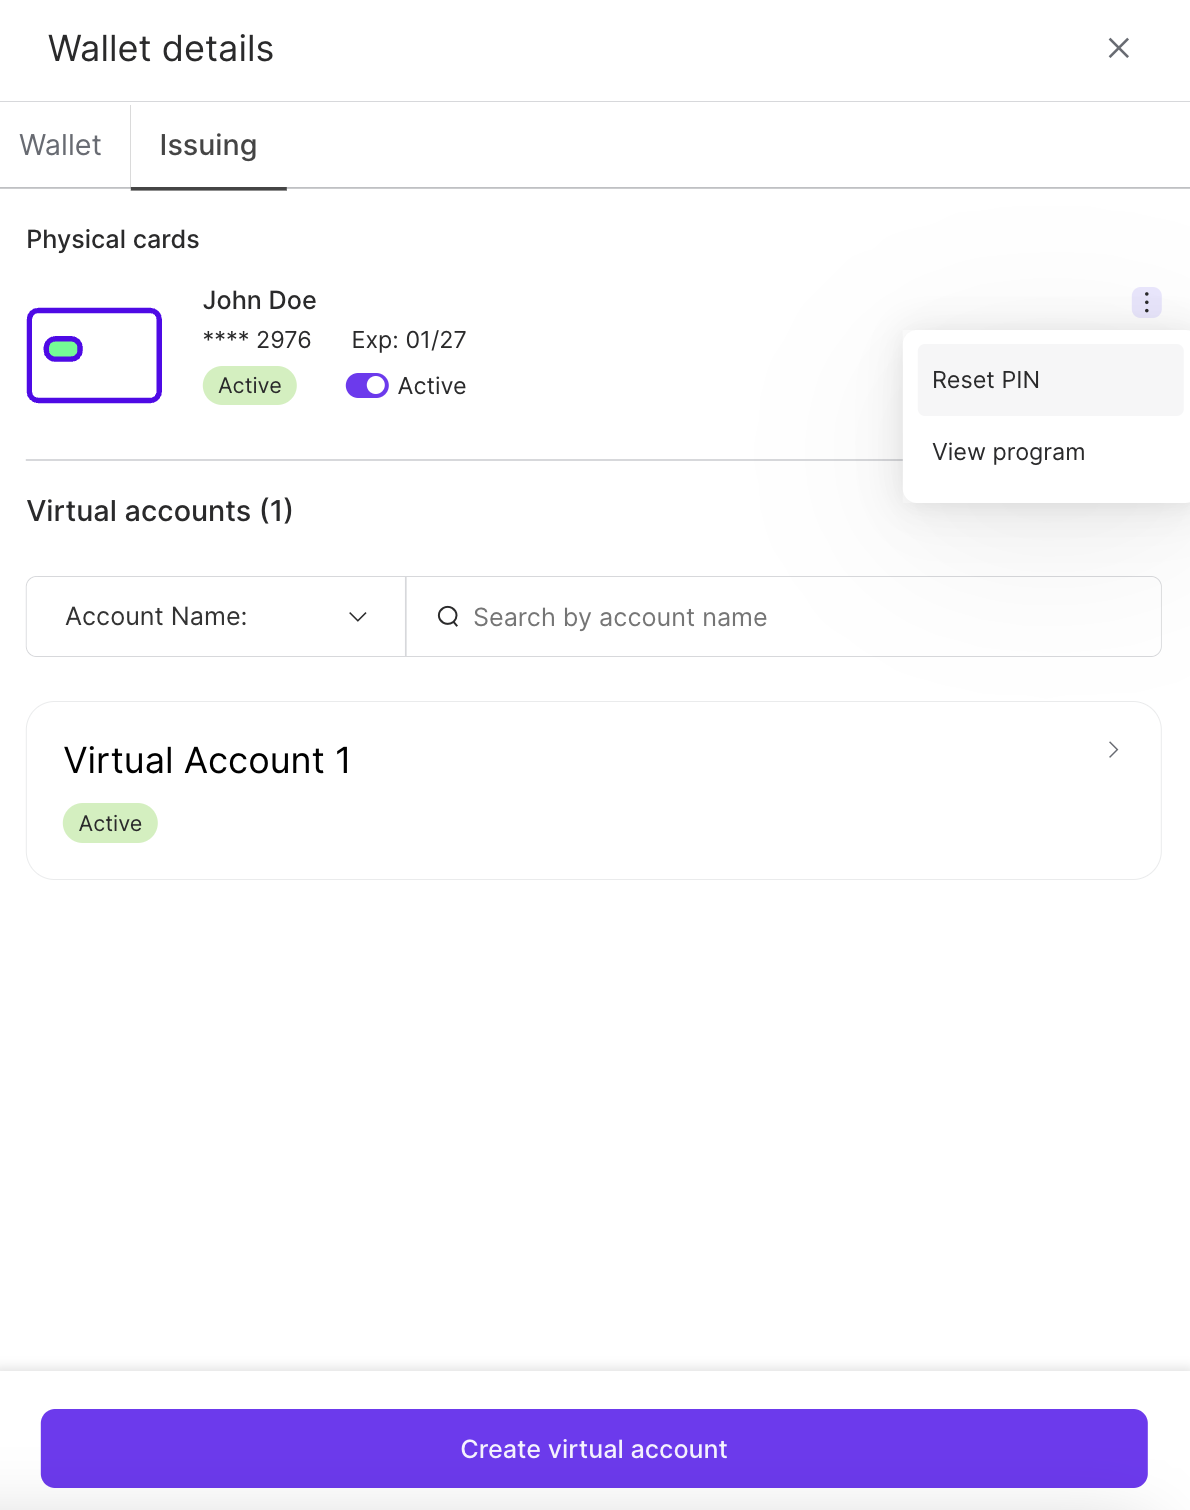Click the chevron arrow on Virtual Account 1
Screen dimensions: 1190x1510
click(x=1112, y=749)
